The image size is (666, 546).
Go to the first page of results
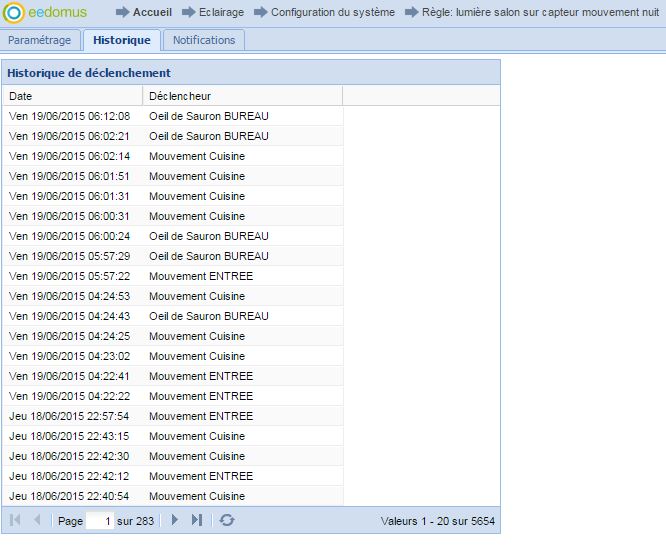[x=16, y=521]
